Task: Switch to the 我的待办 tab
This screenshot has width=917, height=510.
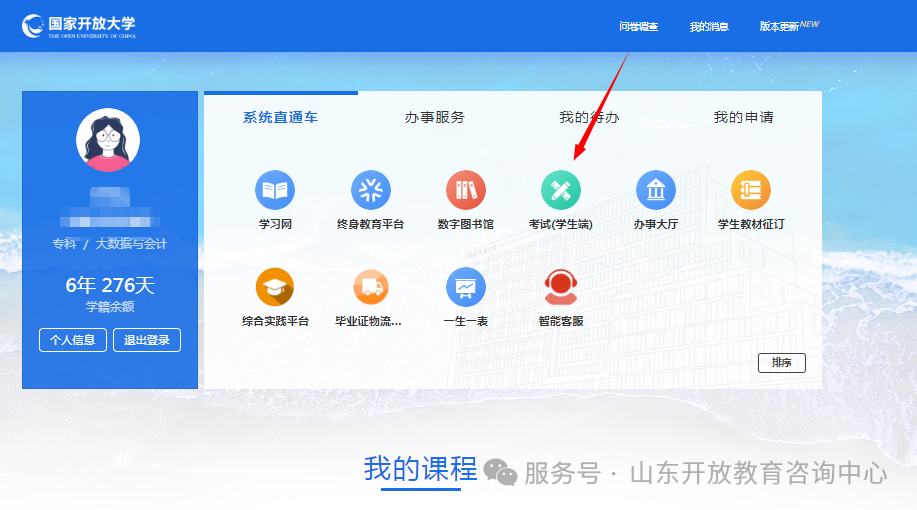Action: click(x=589, y=118)
